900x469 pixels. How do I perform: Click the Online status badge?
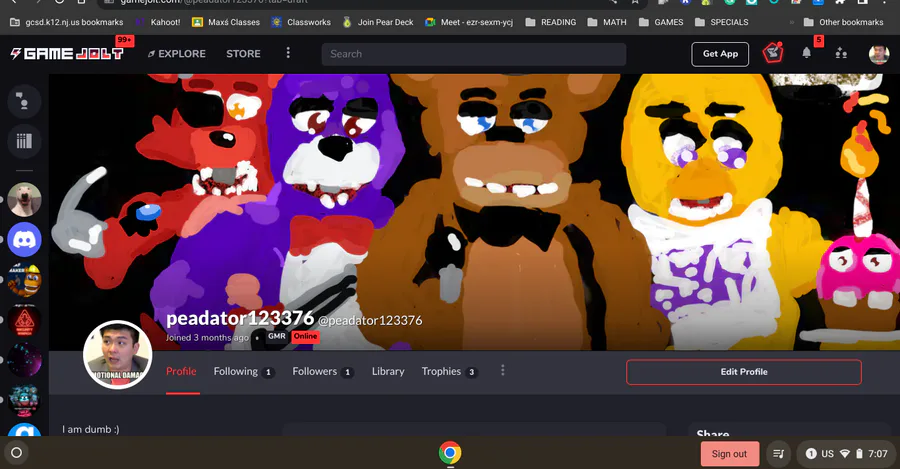(305, 336)
